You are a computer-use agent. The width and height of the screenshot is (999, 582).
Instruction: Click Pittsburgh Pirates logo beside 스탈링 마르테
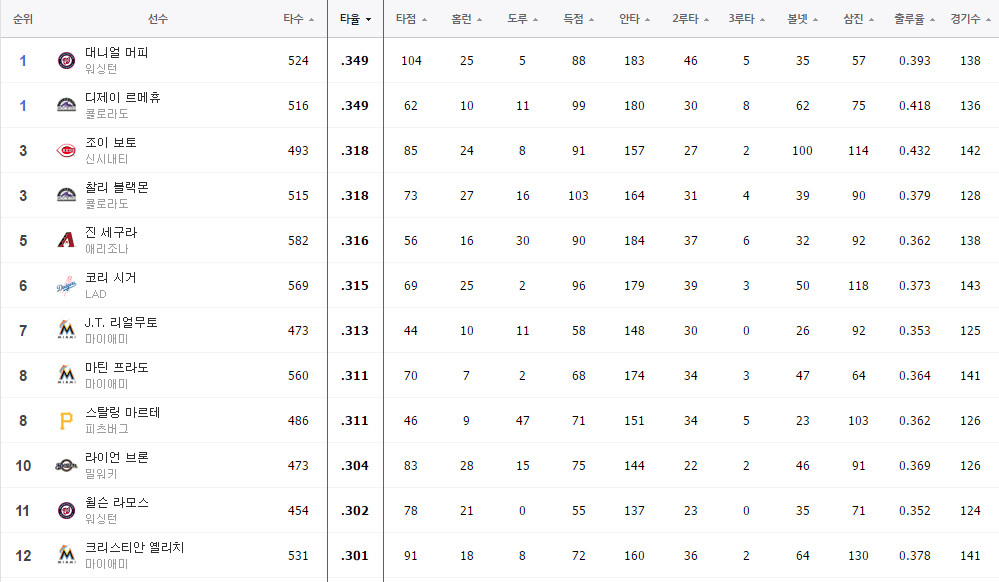point(66,421)
